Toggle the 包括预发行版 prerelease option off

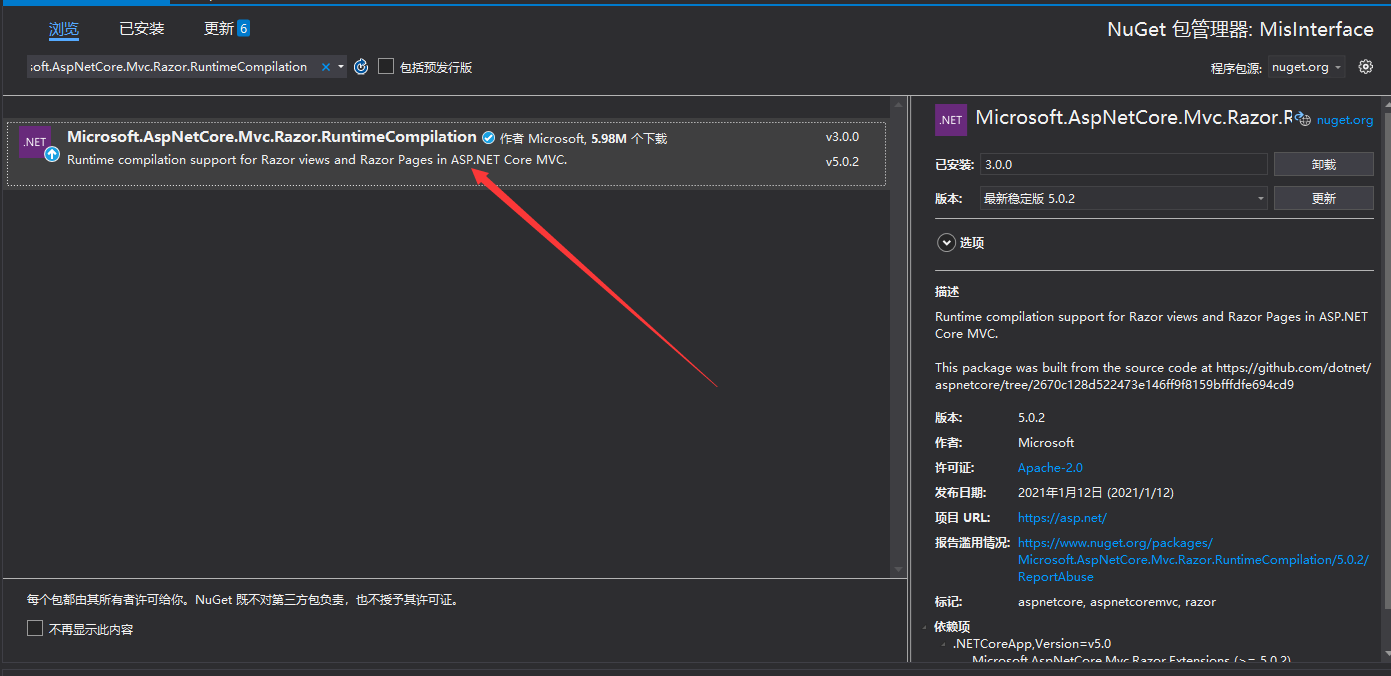click(386, 67)
